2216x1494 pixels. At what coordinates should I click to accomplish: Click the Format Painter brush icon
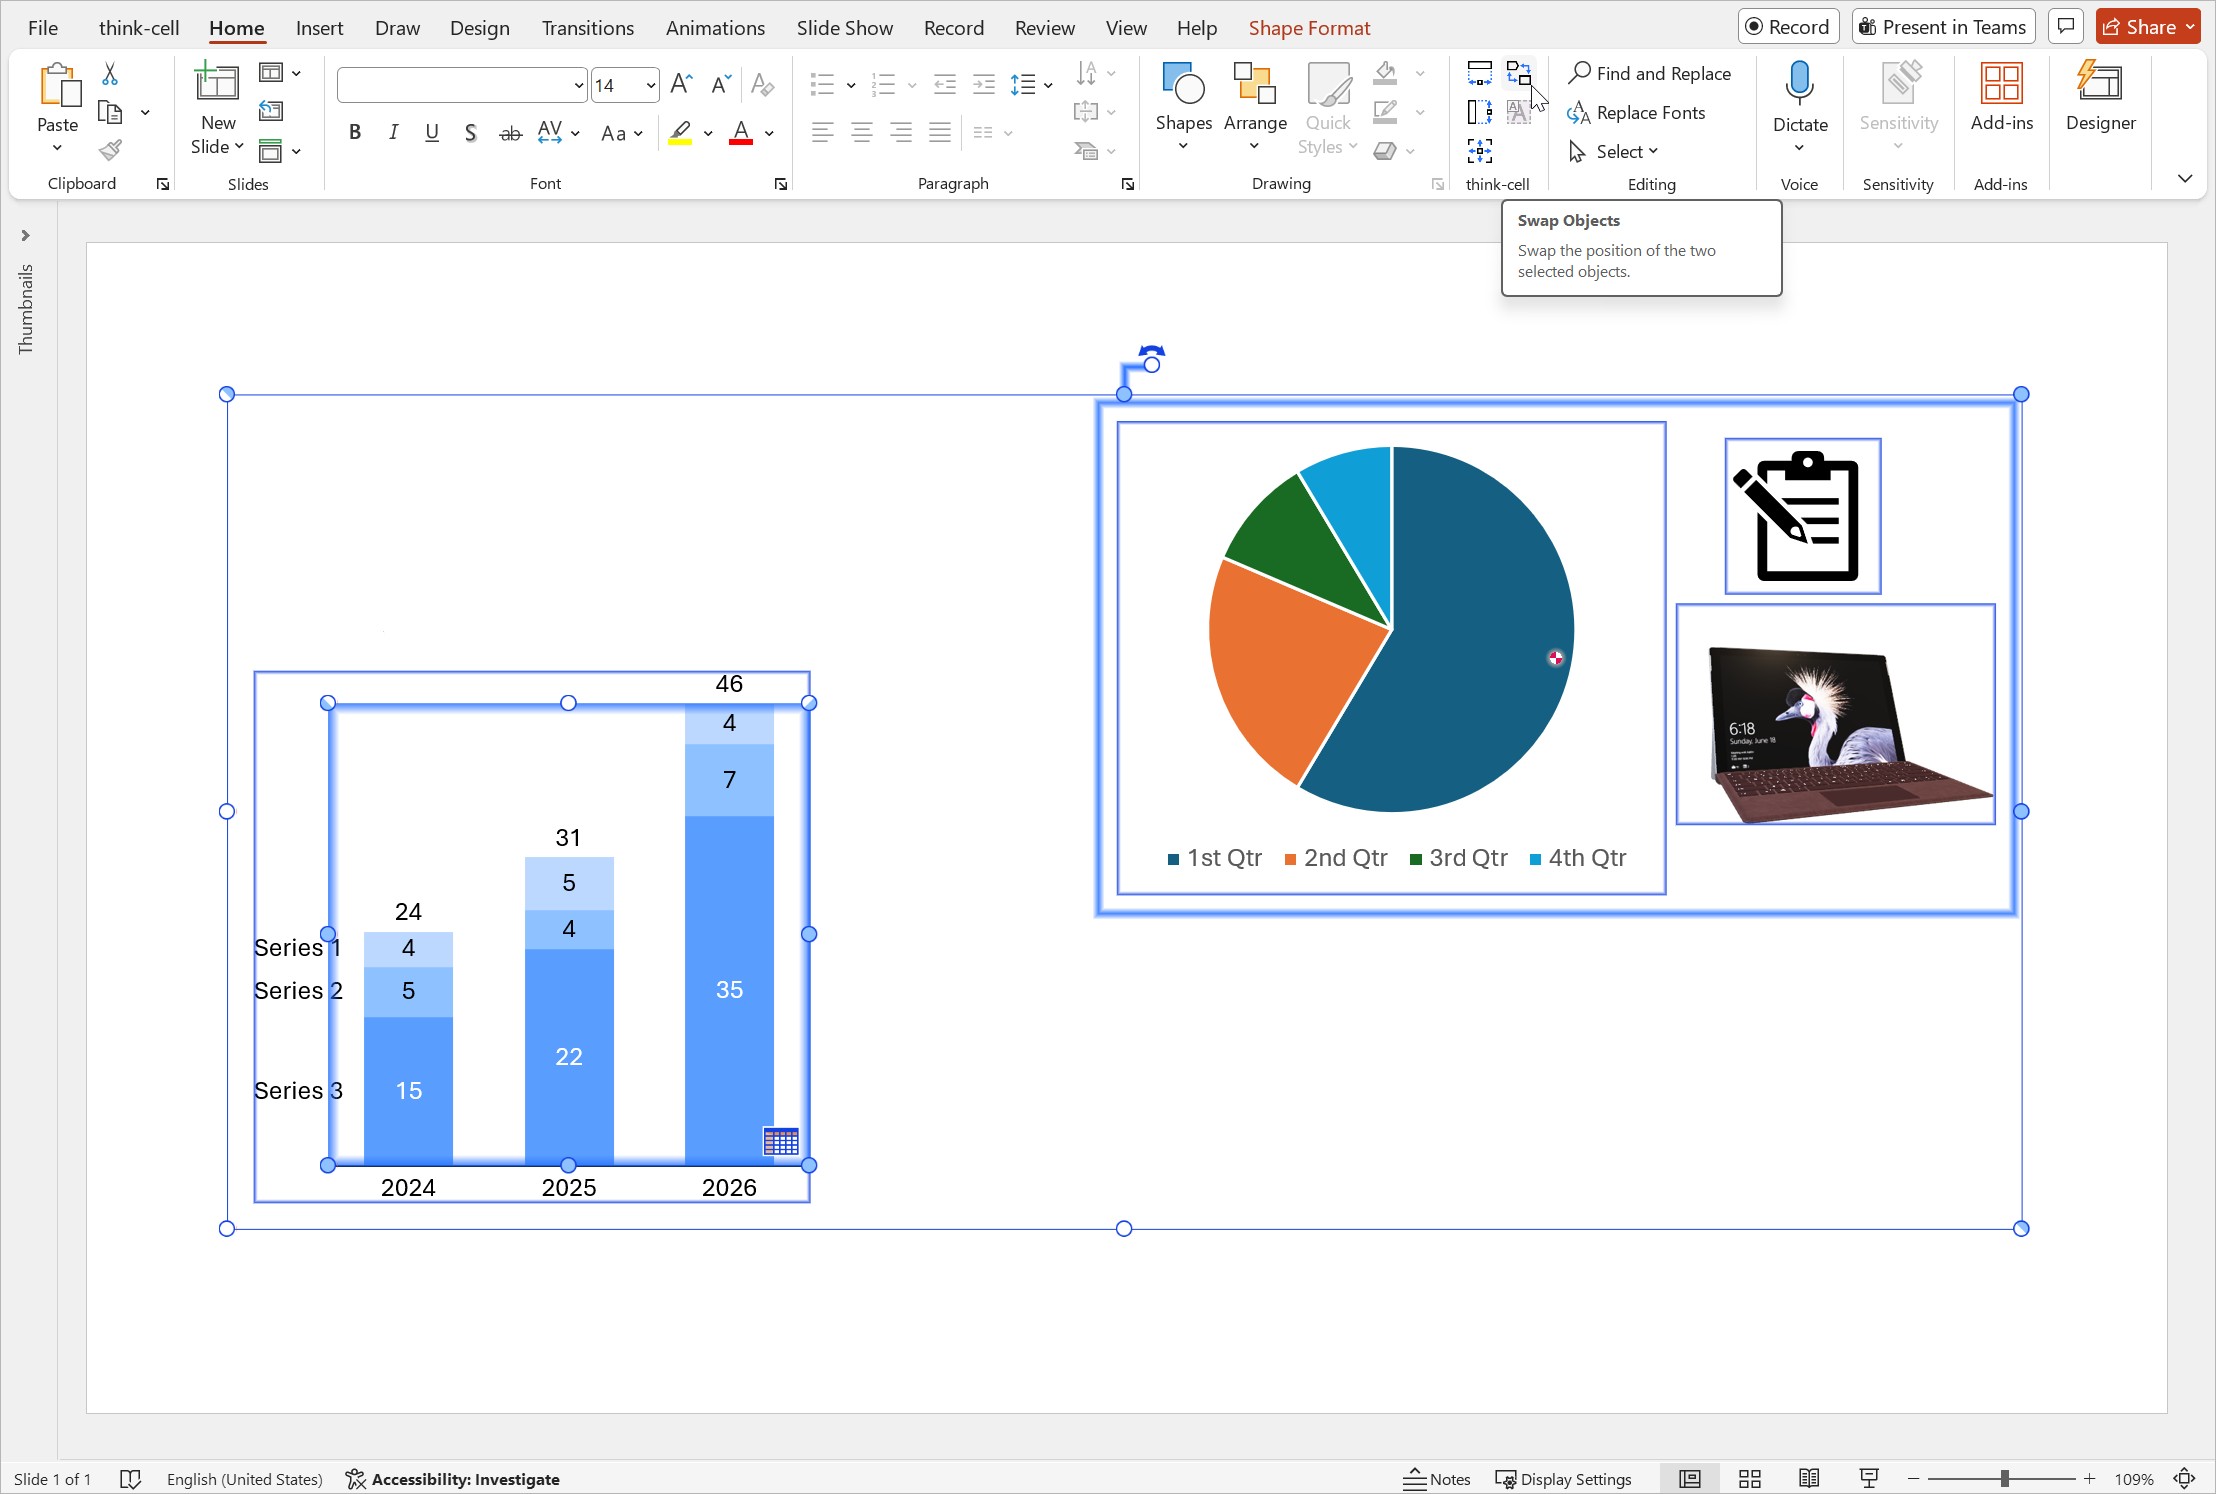(110, 151)
